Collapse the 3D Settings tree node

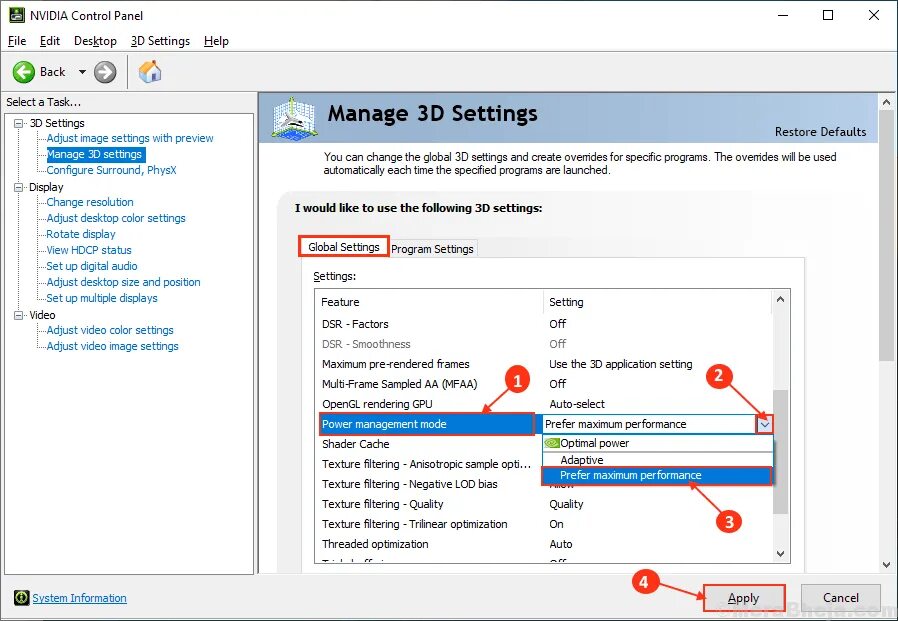coord(19,123)
